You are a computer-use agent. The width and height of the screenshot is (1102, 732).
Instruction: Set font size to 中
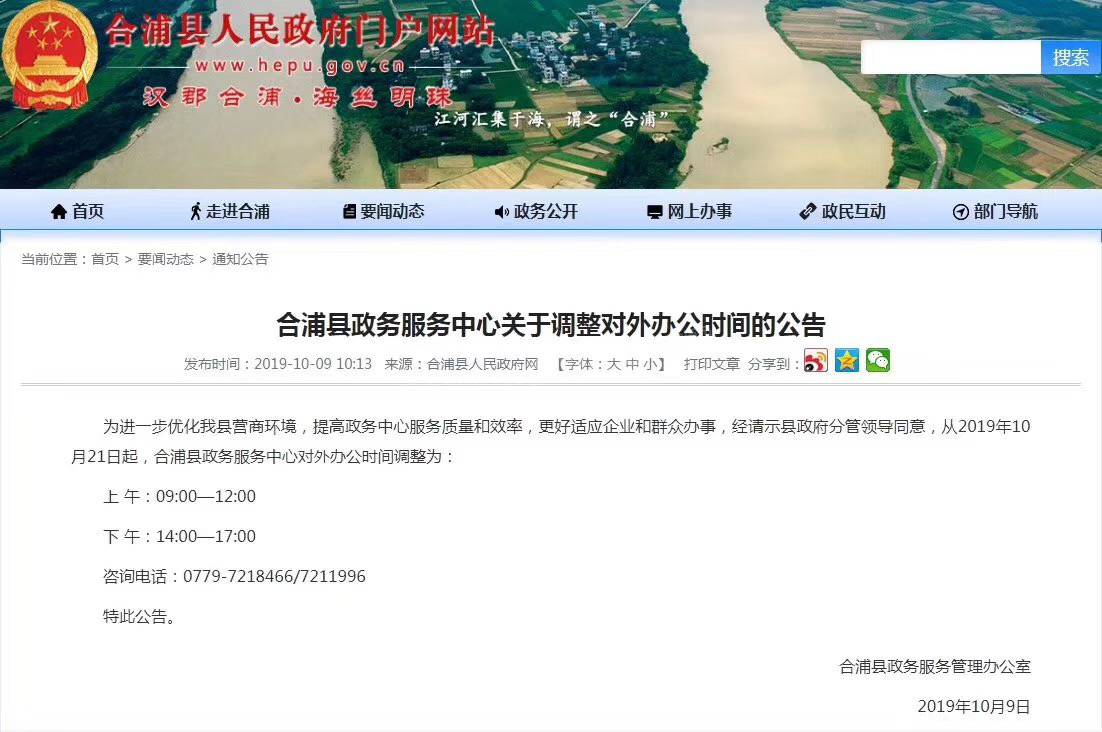632,364
